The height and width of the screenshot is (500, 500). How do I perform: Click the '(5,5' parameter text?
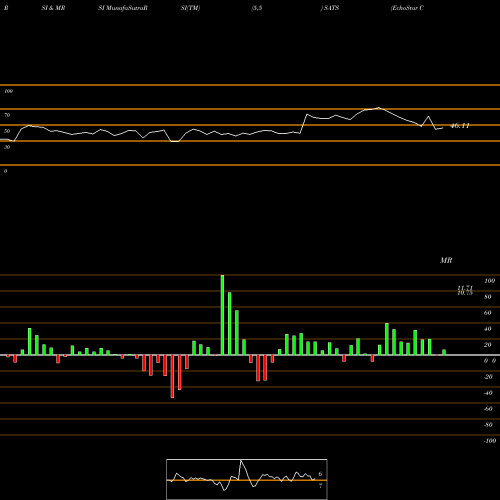point(257,8)
